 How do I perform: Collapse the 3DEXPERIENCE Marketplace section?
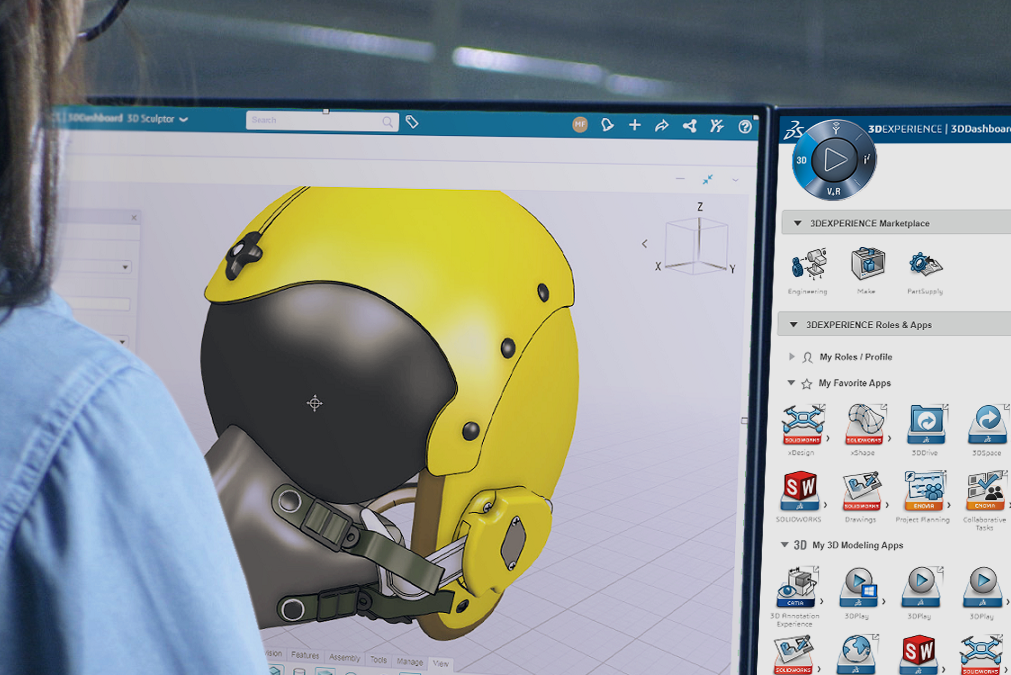point(797,223)
